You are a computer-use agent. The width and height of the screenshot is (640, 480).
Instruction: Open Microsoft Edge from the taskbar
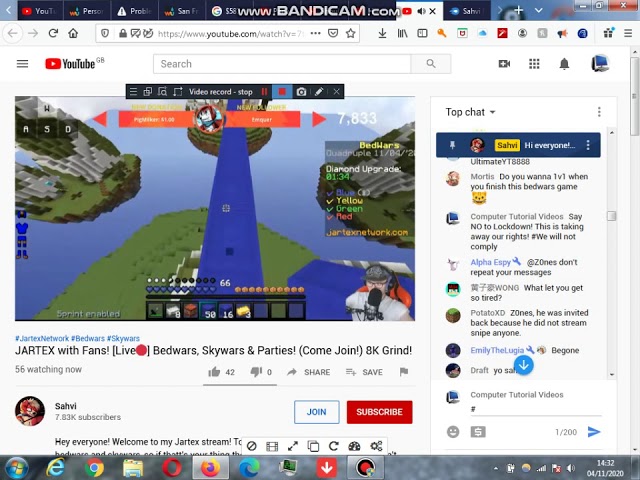[249, 467]
